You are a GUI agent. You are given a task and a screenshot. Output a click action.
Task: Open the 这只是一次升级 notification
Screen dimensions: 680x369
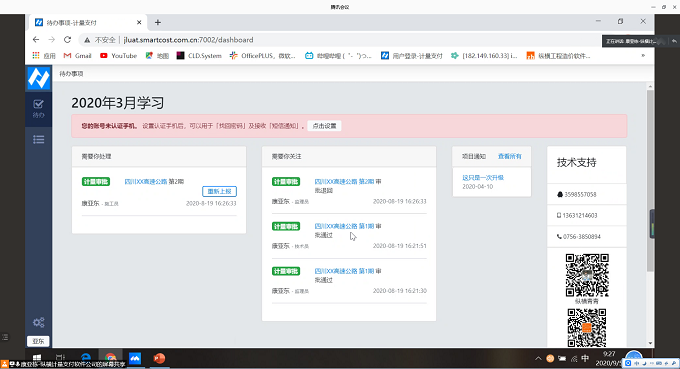483,177
